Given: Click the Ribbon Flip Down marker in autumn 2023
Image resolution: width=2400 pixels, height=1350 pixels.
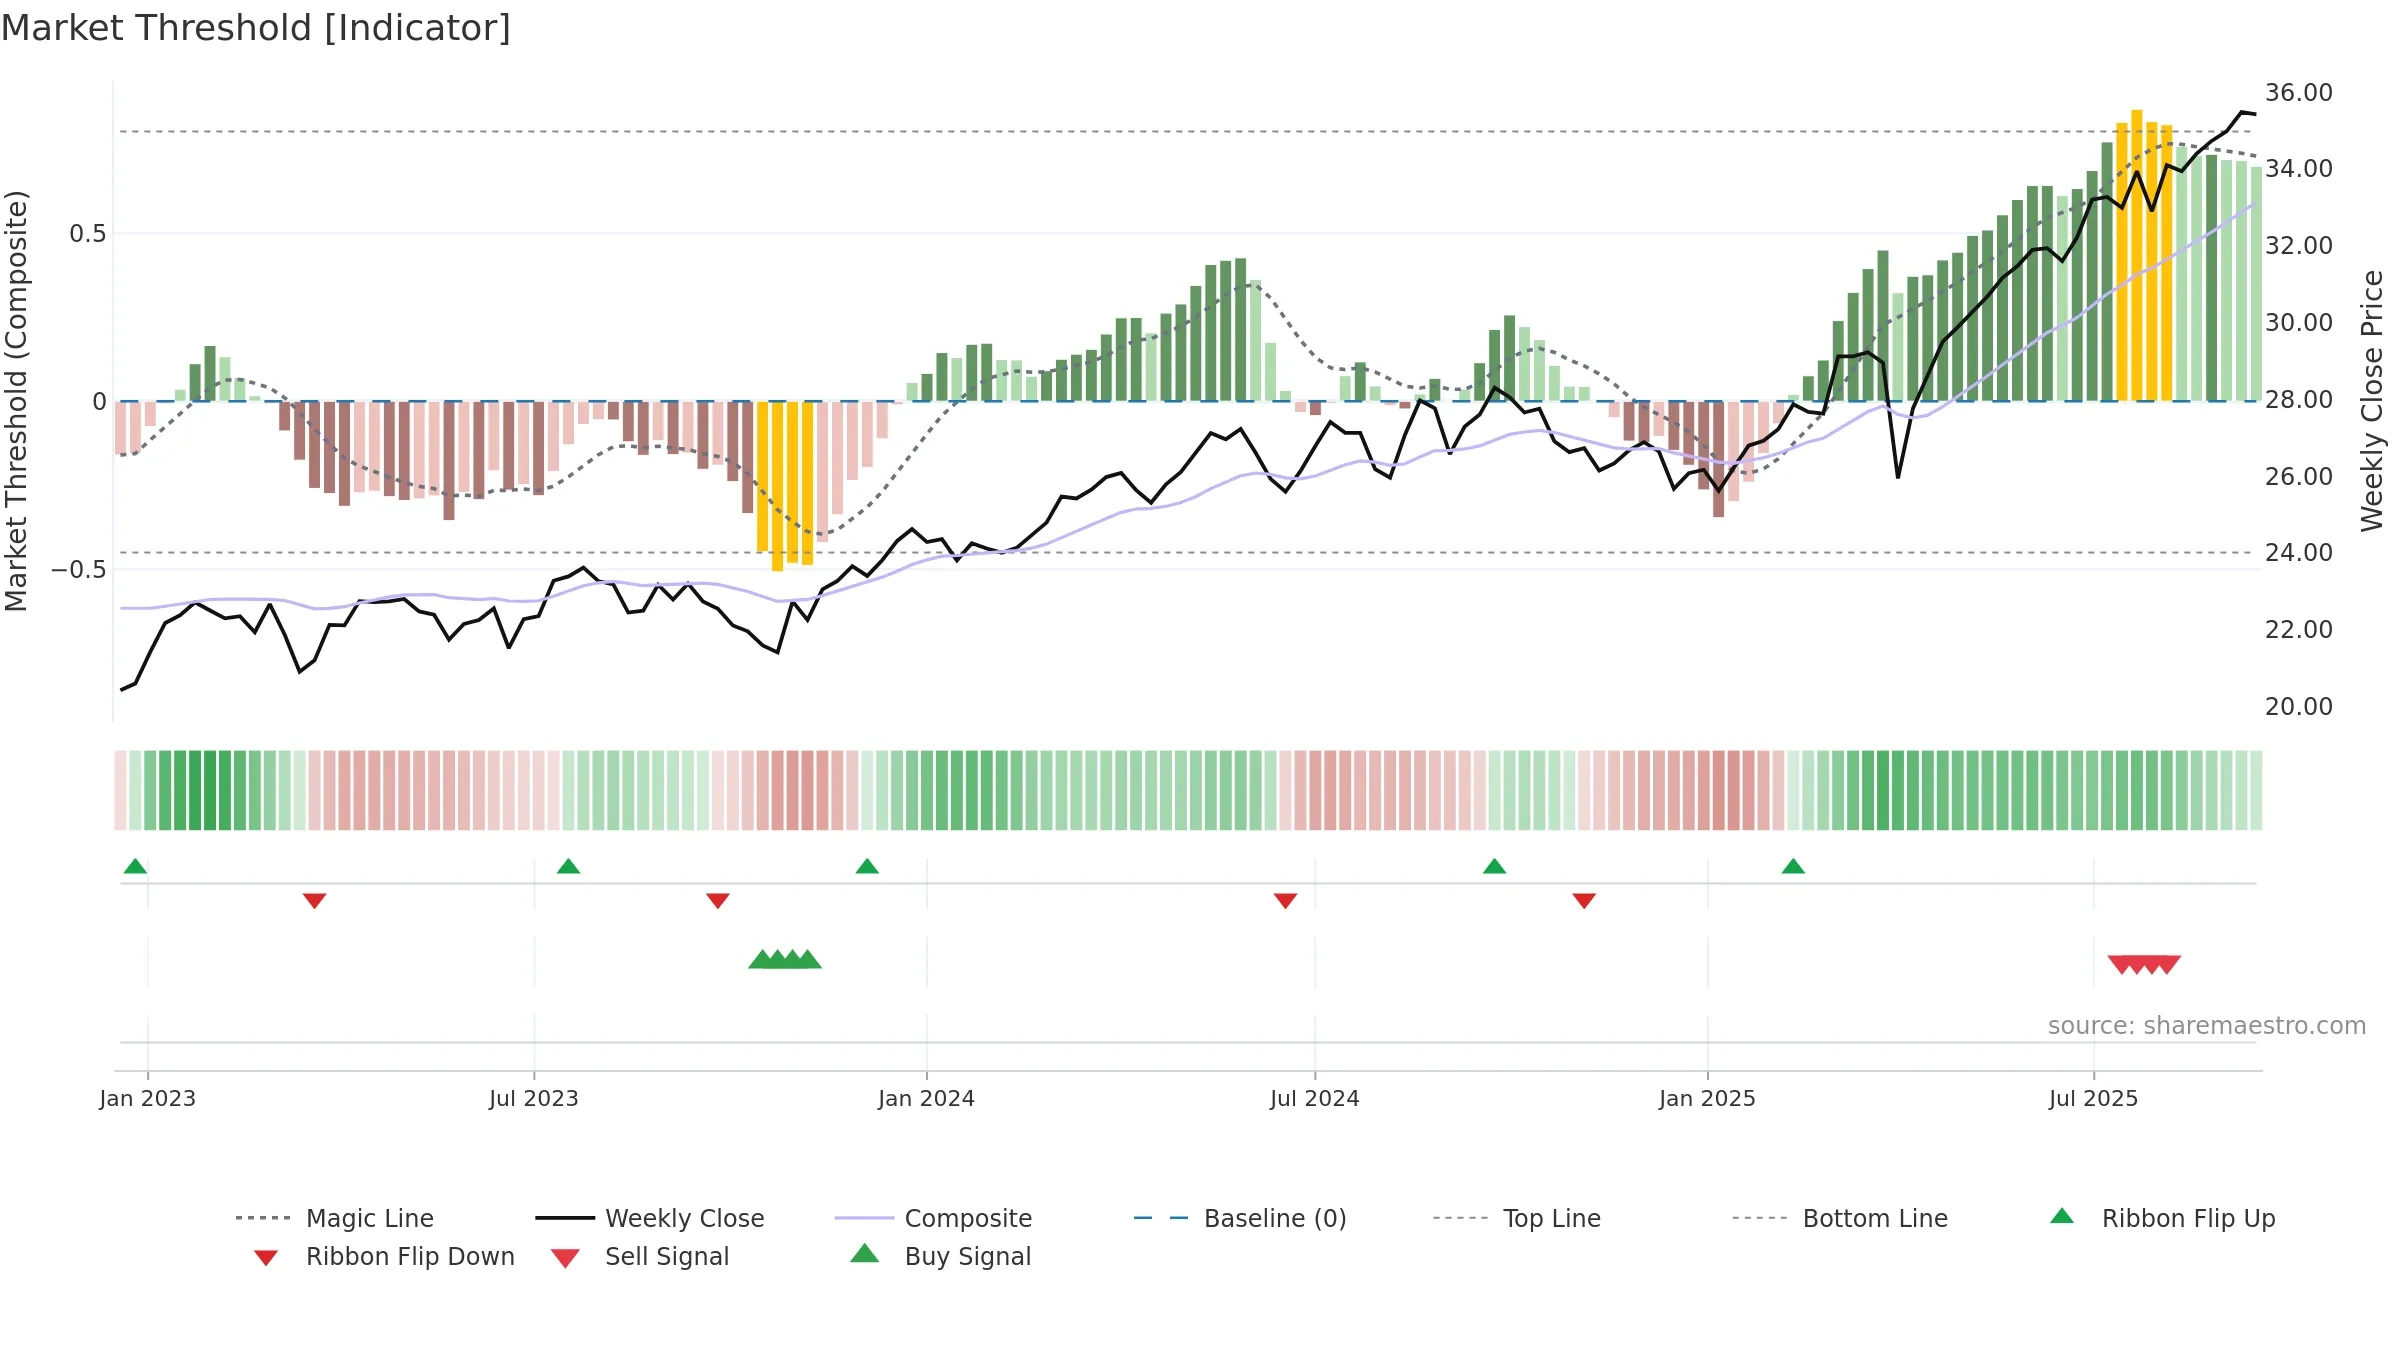Looking at the screenshot, I should point(717,901).
